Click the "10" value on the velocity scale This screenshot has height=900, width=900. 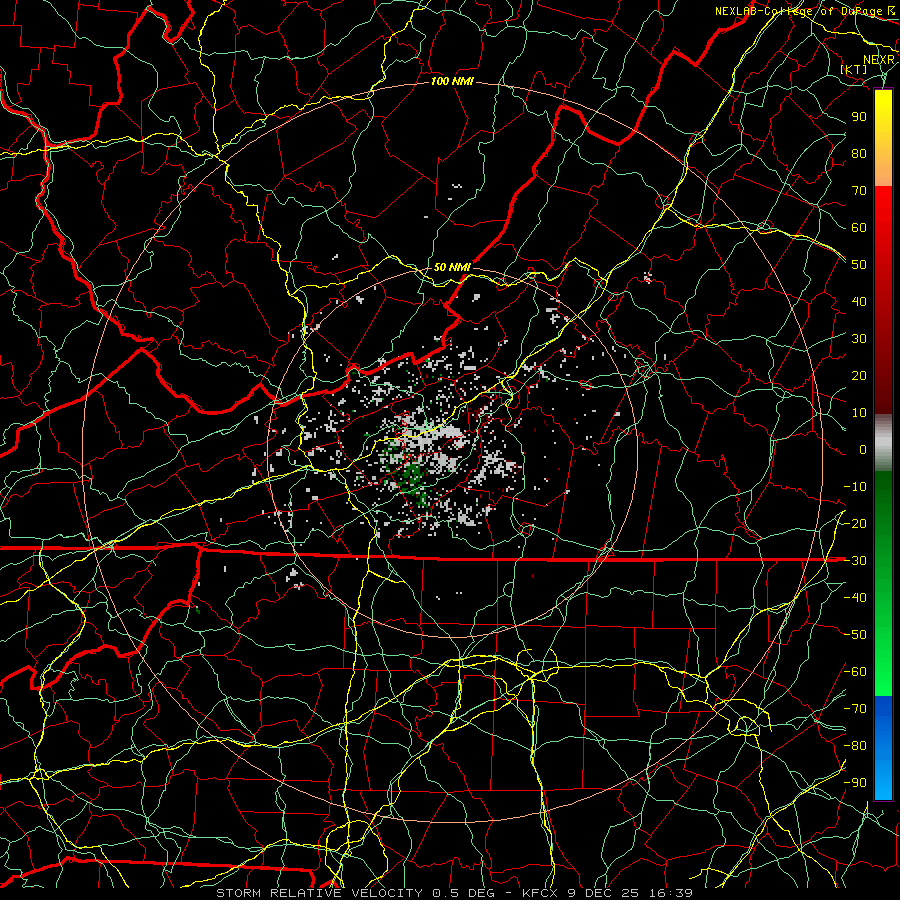(x=859, y=413)
